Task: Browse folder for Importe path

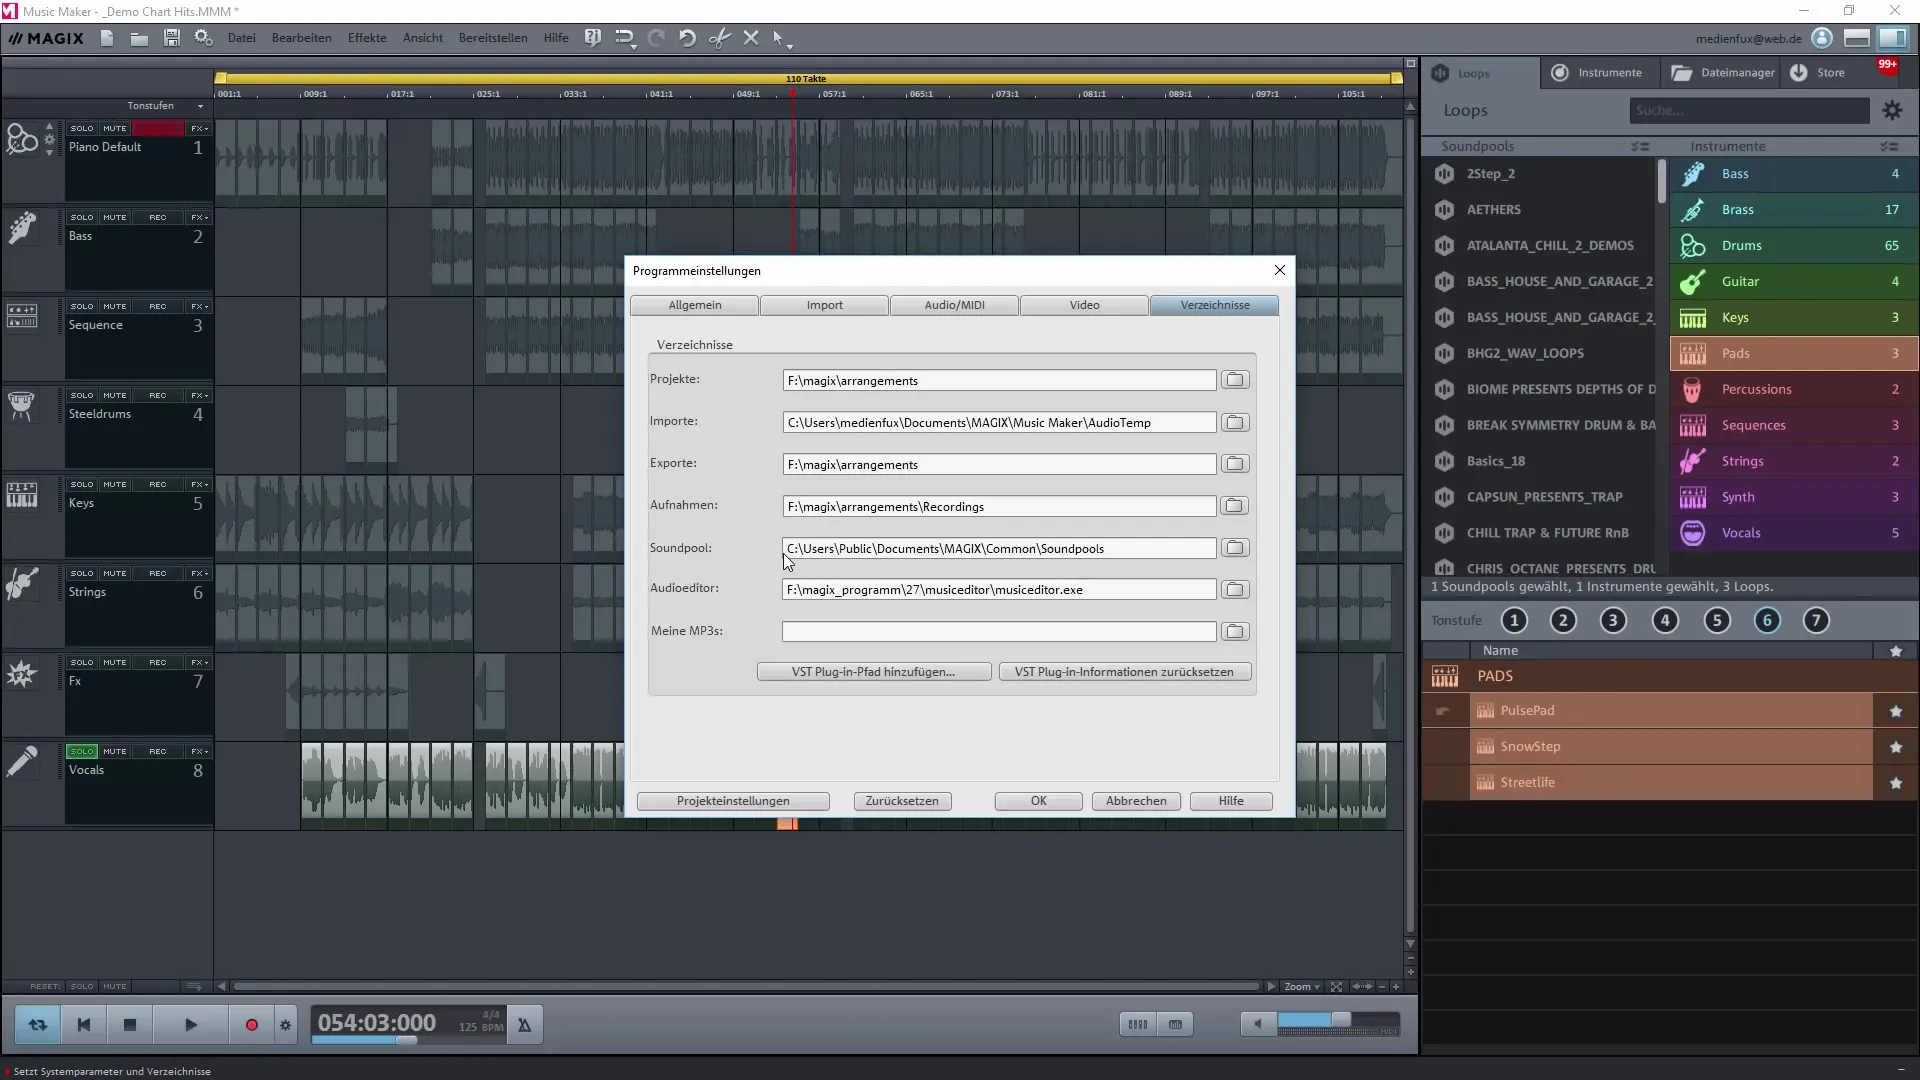Action: pos(1235,422)
